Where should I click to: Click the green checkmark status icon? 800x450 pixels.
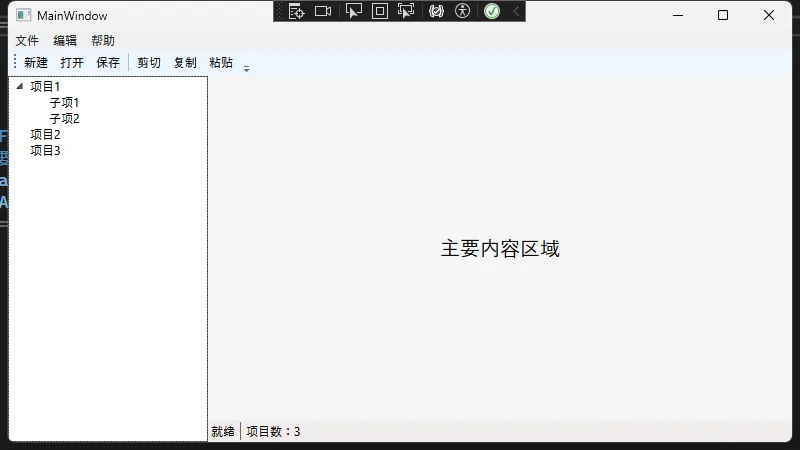coord(492,11)
